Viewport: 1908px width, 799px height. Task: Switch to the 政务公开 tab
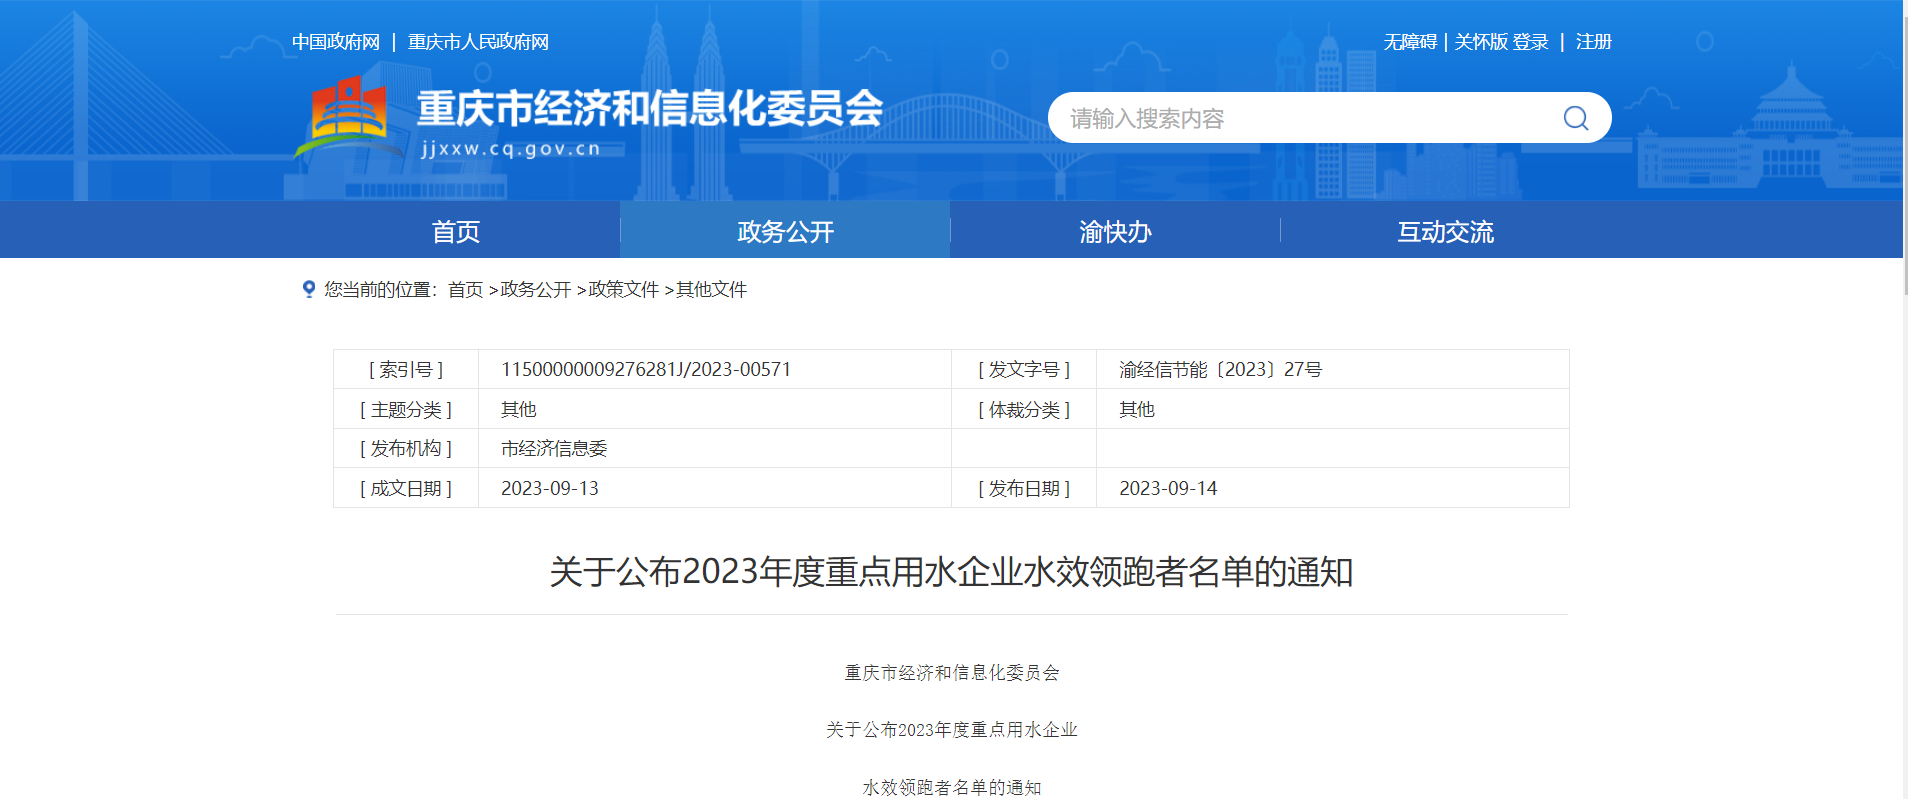[x=785, y=231]
